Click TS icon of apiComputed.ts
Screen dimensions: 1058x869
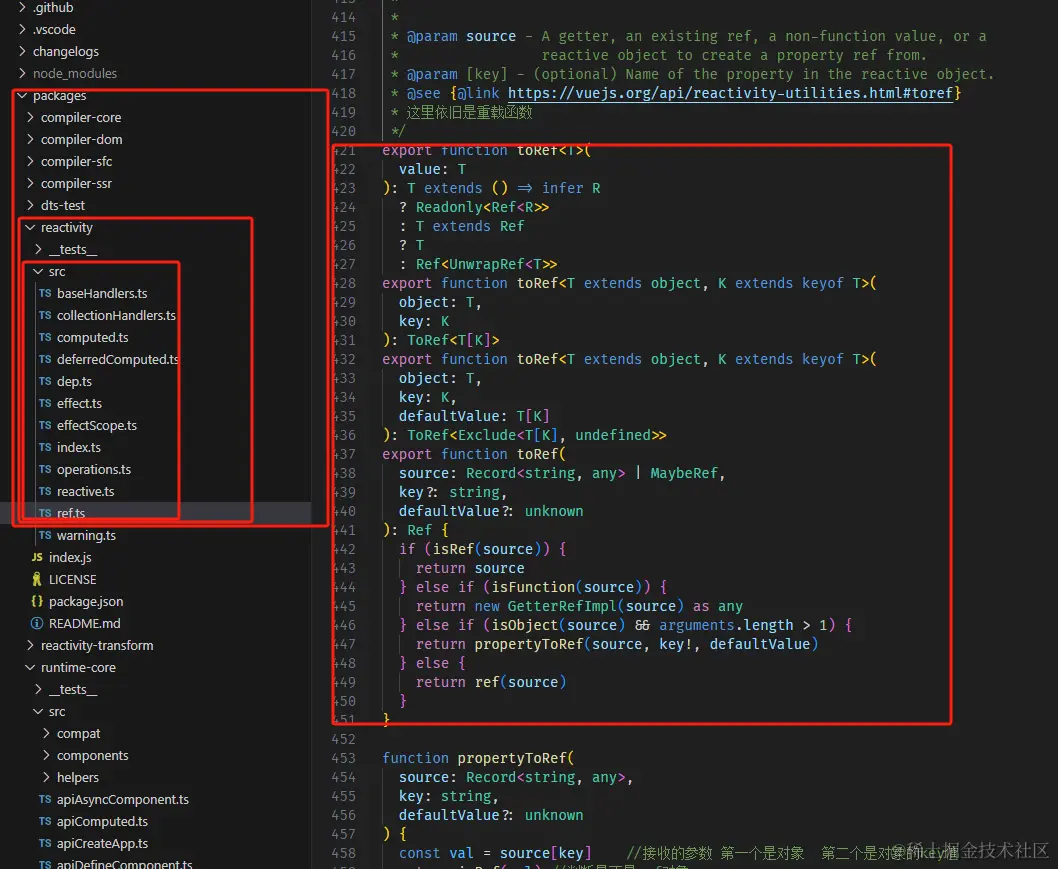tap(45, 821)
